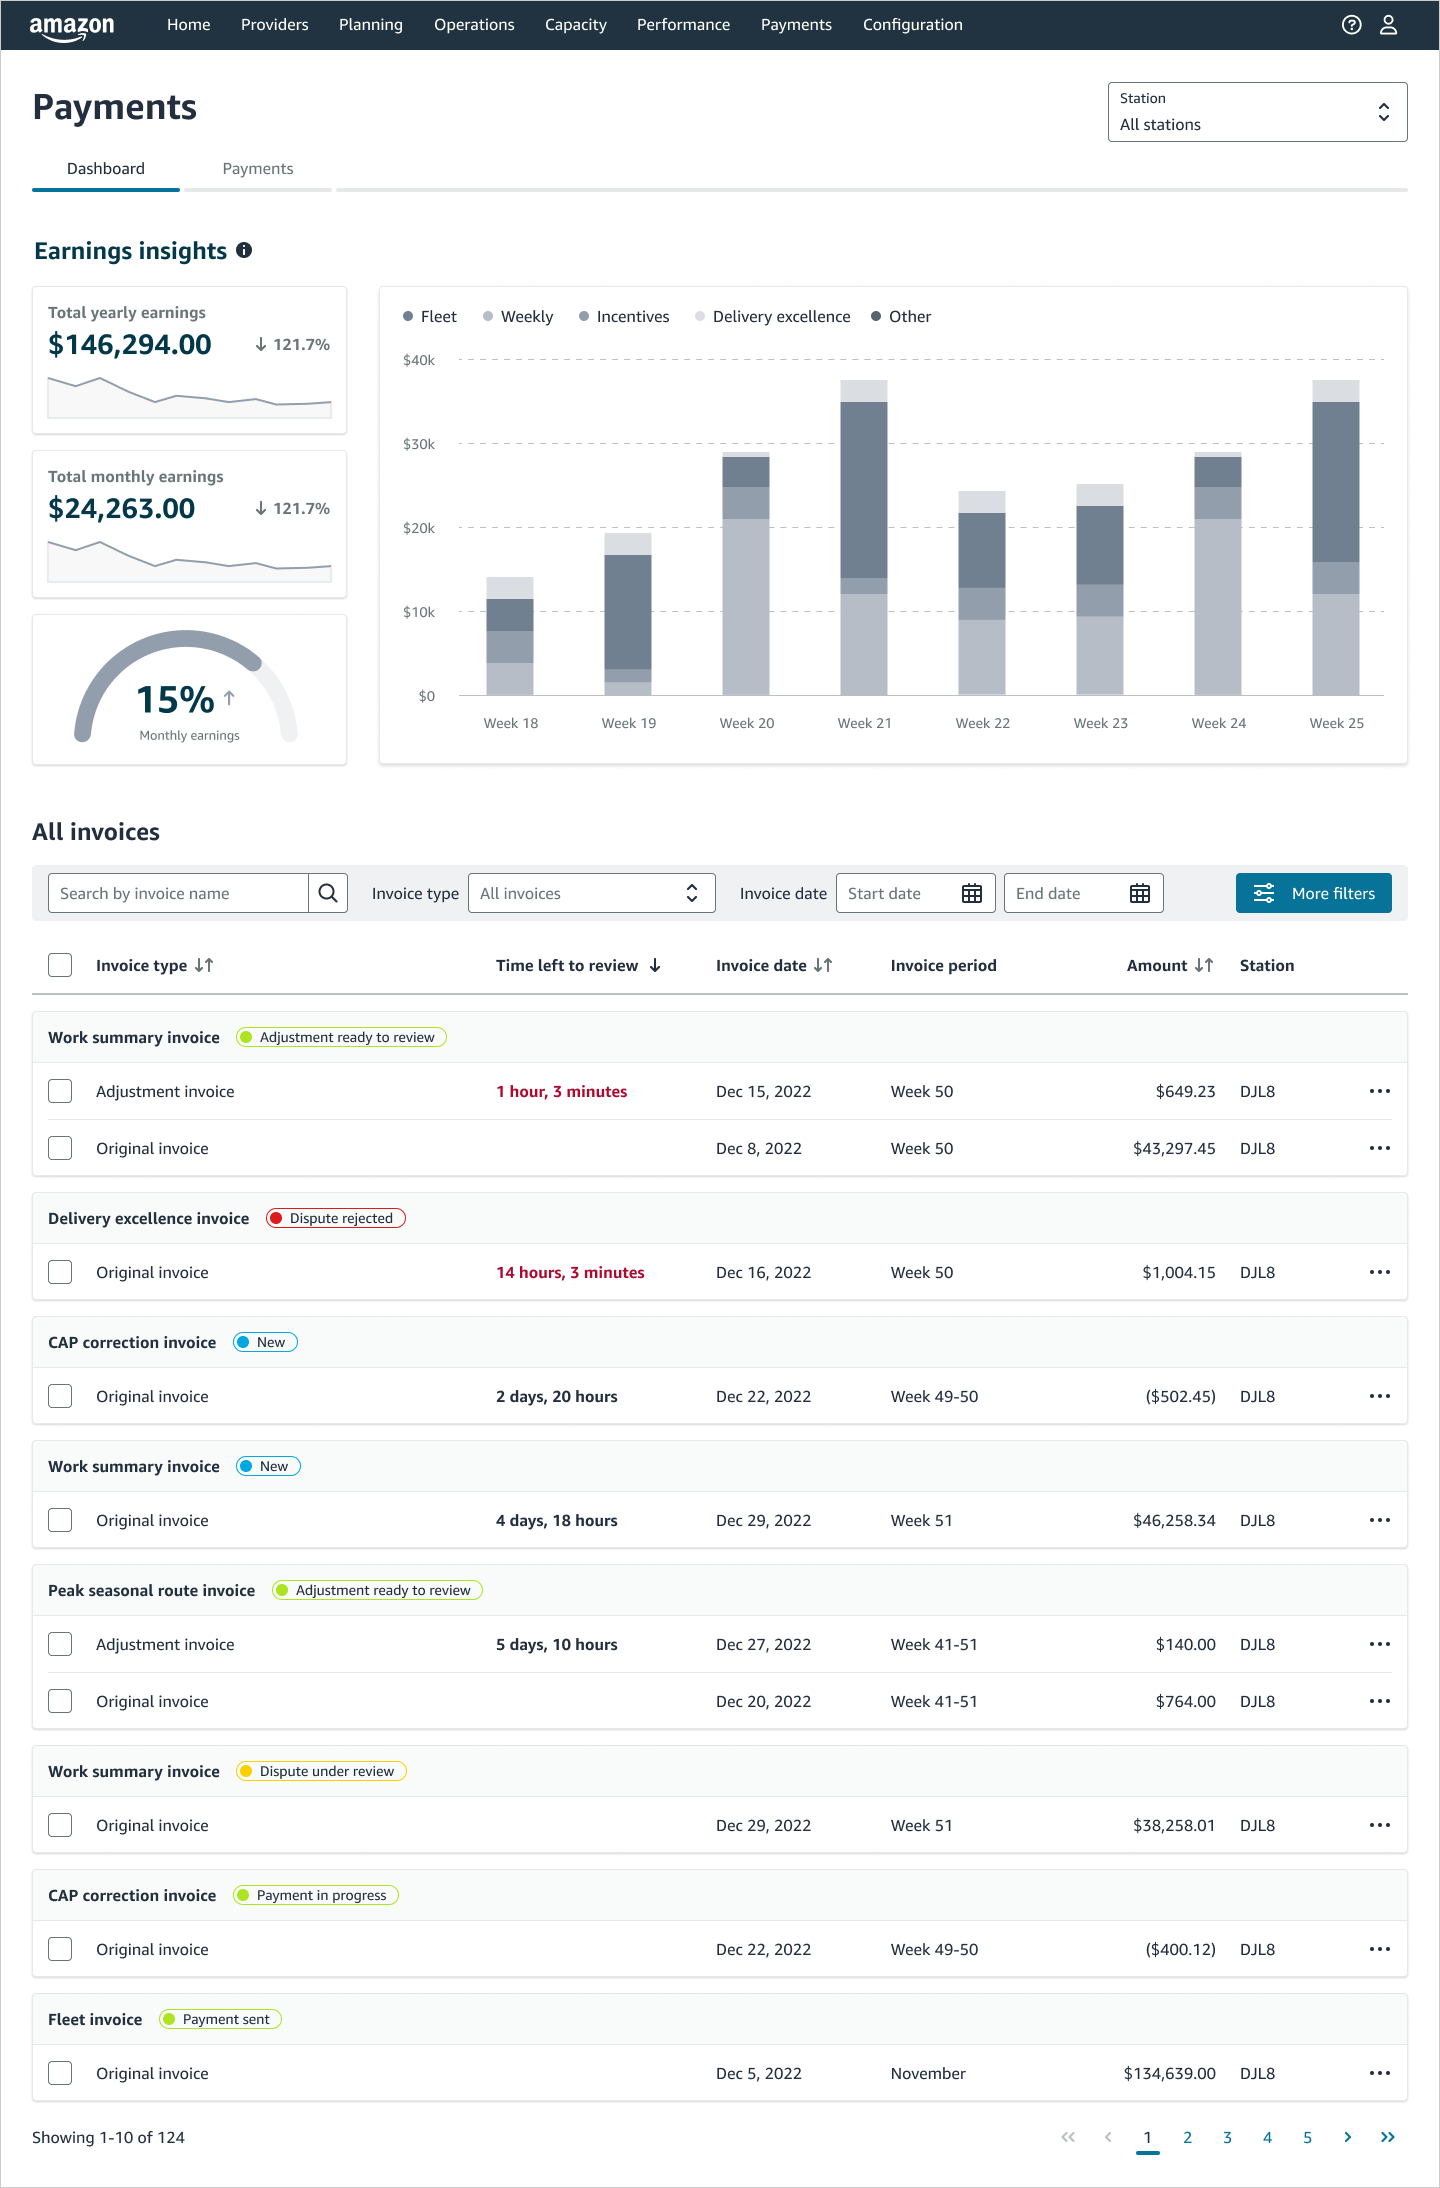Check the ($502.45) CAP correction checkbox
Screen dimensions: 1440x2188
(60, 1396)
